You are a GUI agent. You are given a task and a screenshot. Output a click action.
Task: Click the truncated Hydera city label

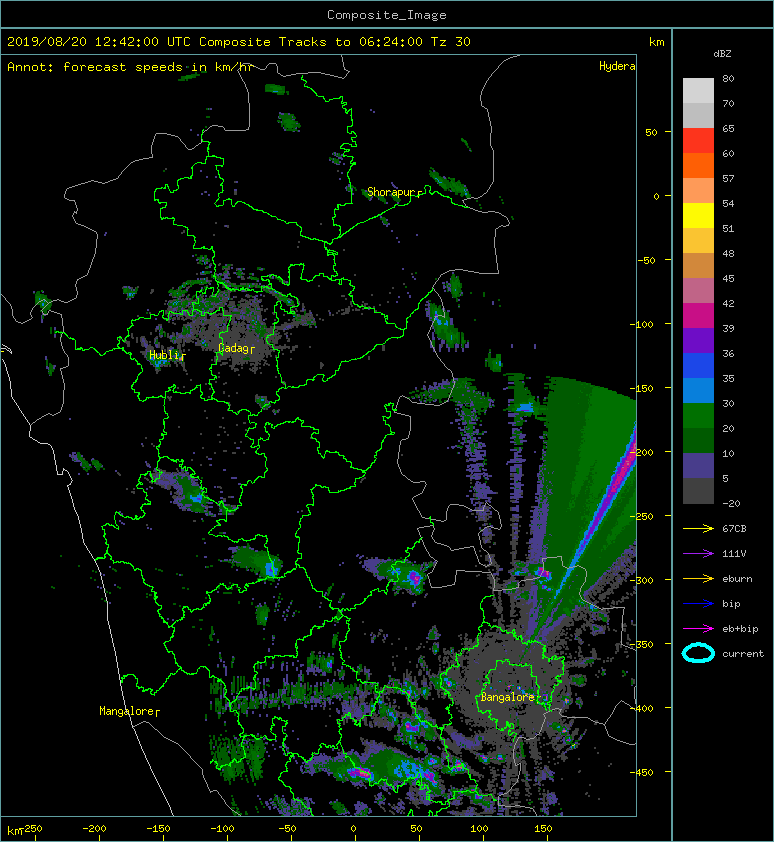point(617,66)
